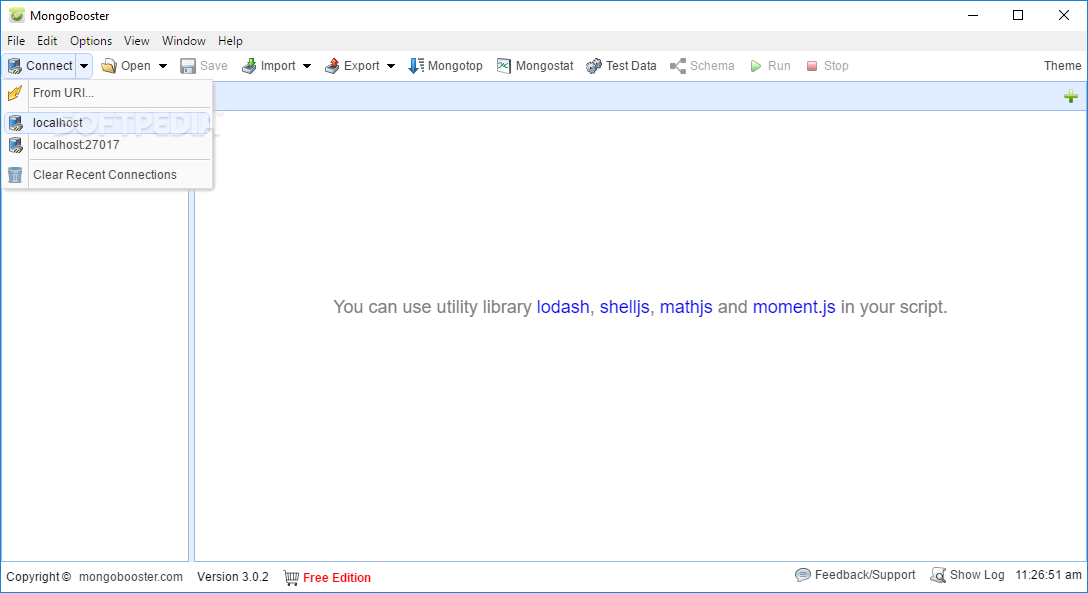Follow the mathjs link

point(686,307)
